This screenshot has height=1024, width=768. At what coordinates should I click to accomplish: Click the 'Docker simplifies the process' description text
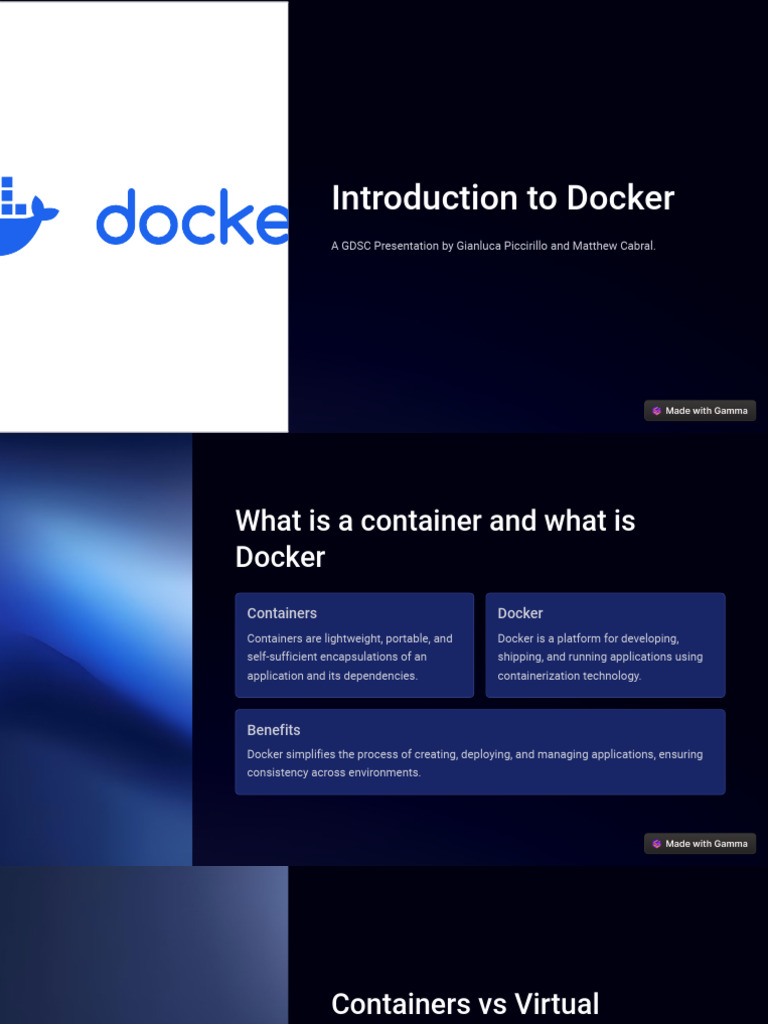pyautogui.click(x=475, y=763)
